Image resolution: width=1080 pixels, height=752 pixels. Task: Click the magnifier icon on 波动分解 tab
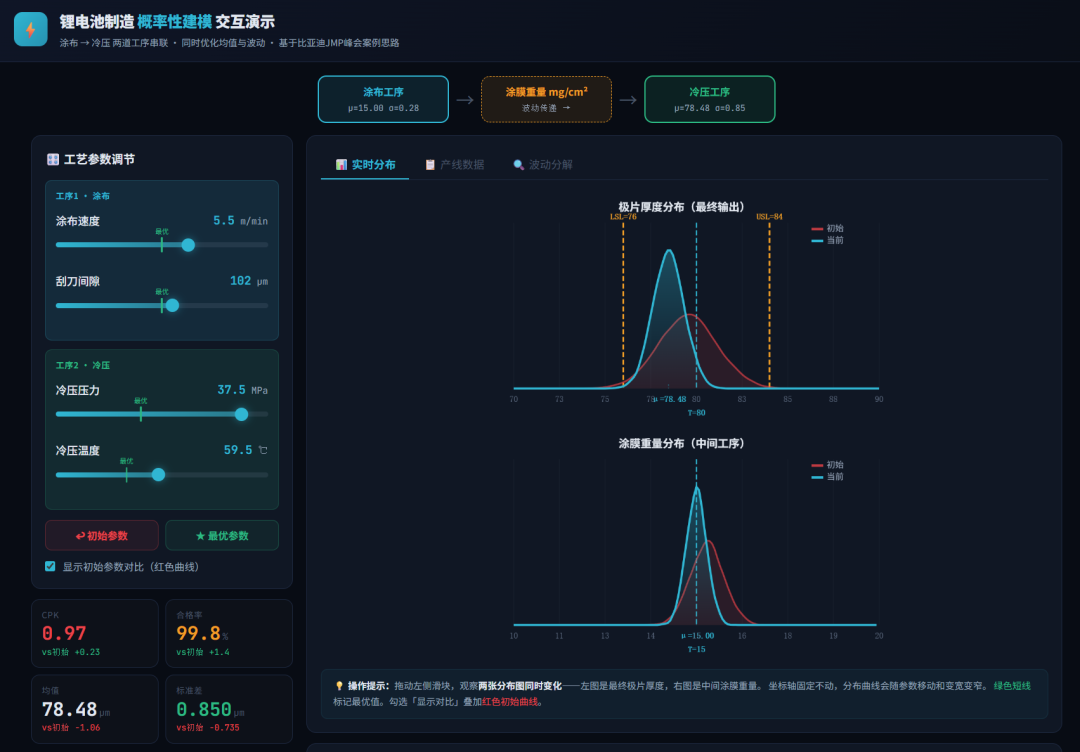pos(519,165)
